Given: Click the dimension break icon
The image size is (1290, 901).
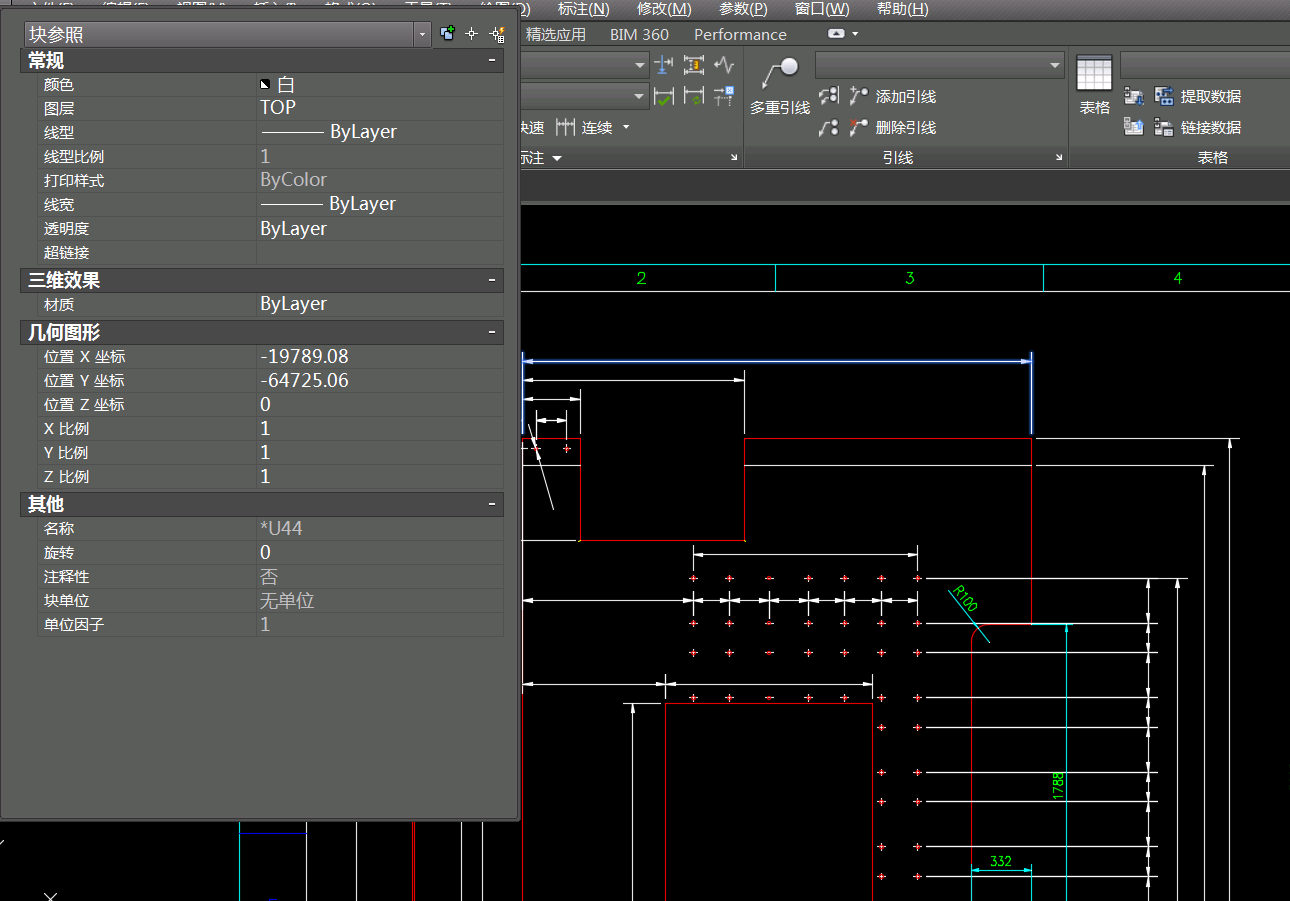Looking at the screenshot, I should pos(663,65).
